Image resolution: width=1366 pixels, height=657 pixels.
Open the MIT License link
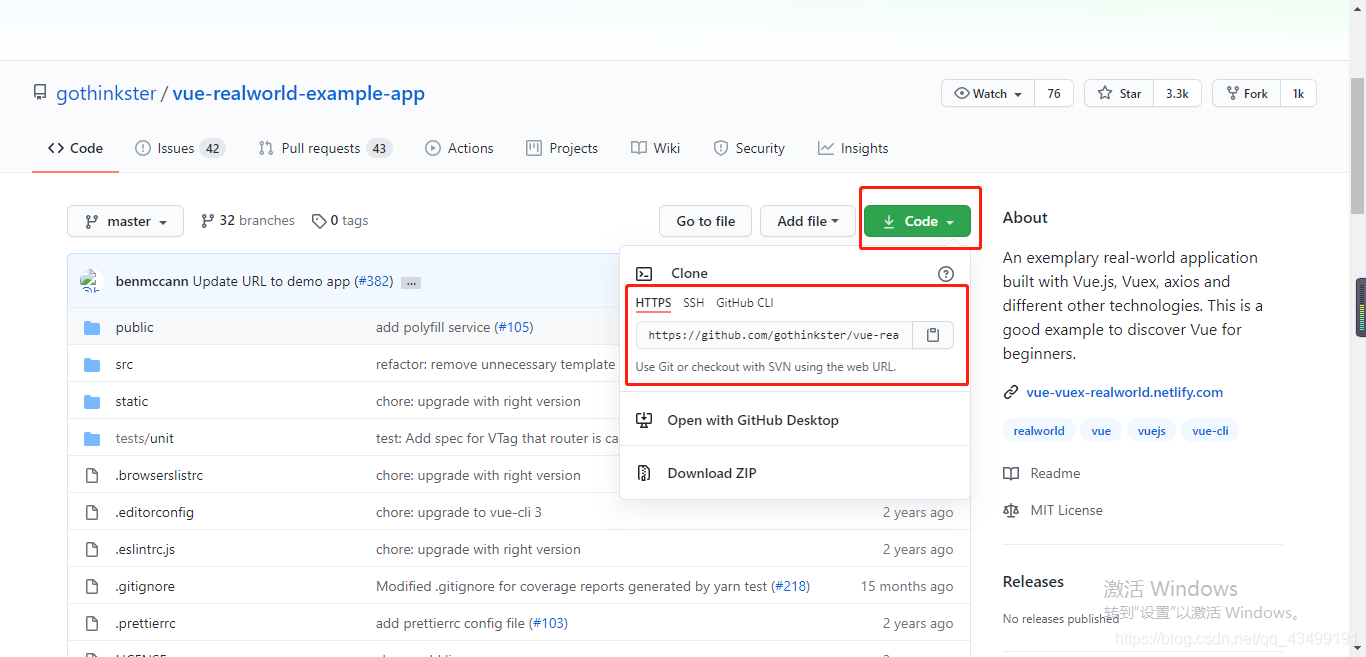[x=1066, y=511]
